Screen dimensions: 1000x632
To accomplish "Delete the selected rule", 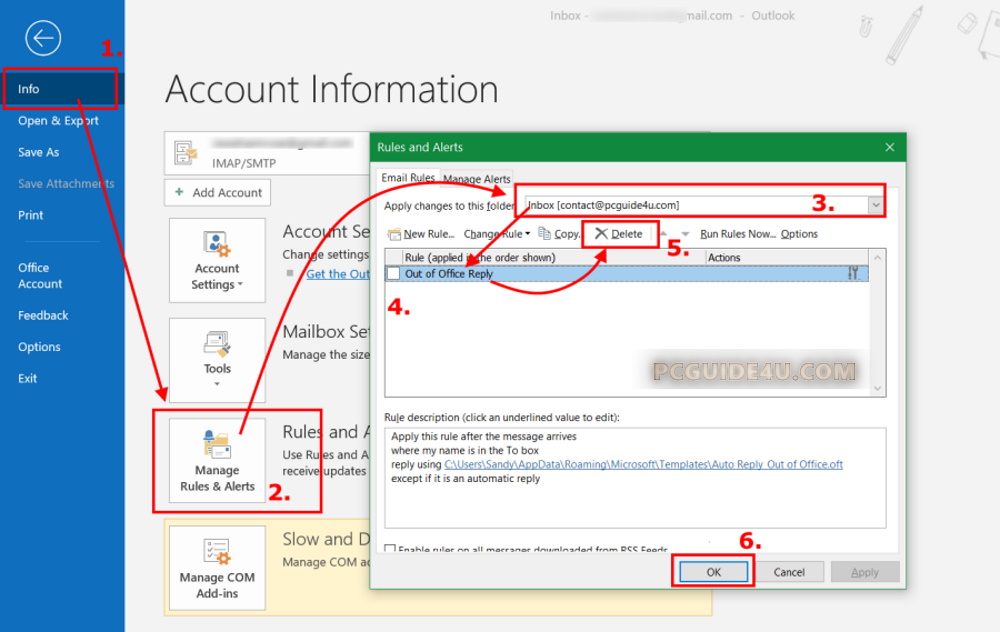I will pos(619,234).
